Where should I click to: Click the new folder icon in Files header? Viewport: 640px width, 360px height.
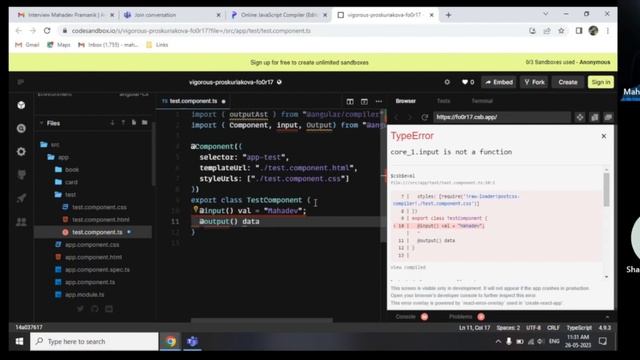[144, 123]
